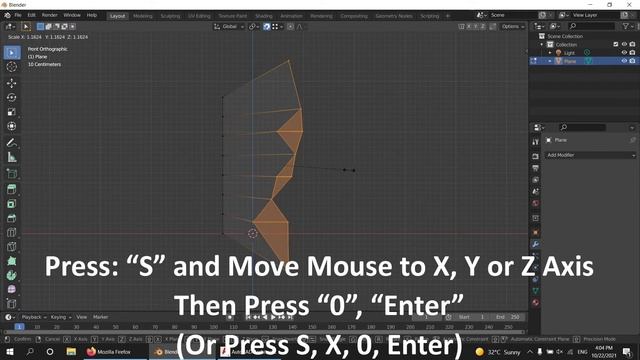Open the Modifiers wrench properties tab

pos(535,244)
